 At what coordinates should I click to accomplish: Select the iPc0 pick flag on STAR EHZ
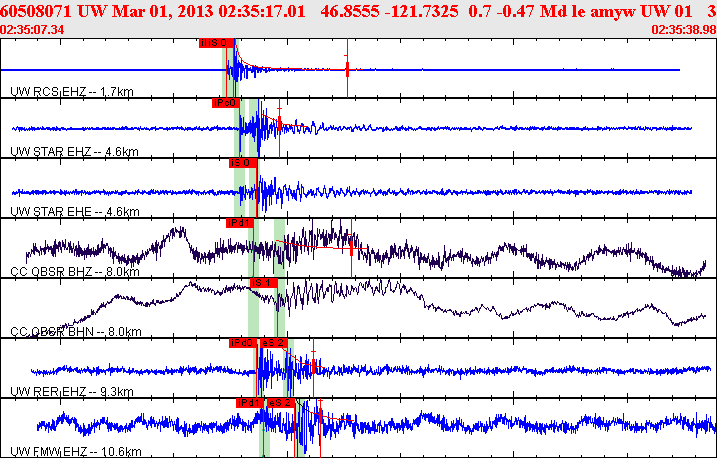[x=225, y=103]
